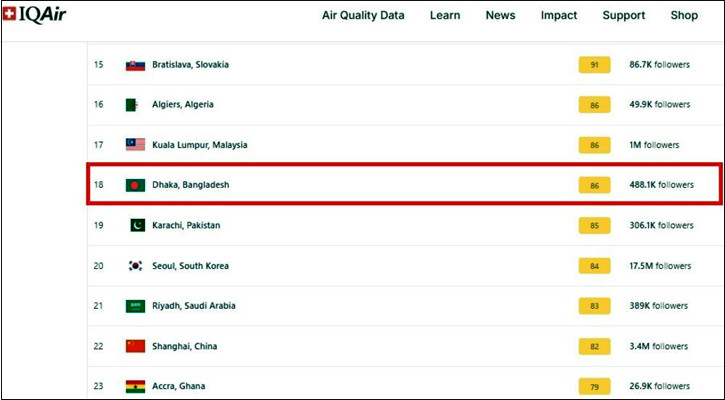Click the Slovakia flag icon
Viewport: 725px width, 400px height.
(135, 65)
